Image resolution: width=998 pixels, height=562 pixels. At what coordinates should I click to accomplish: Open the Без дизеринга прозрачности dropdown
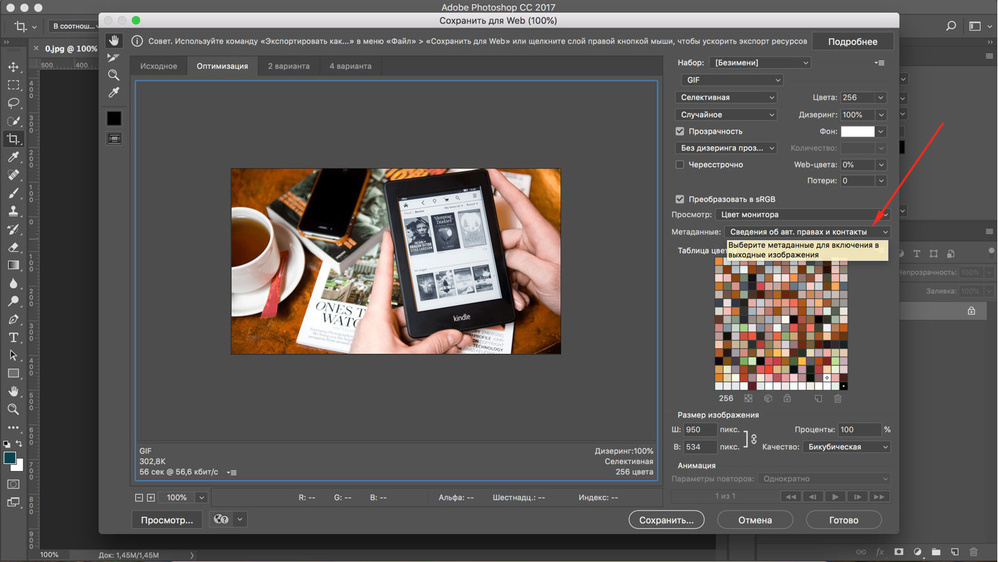(726, 148)
